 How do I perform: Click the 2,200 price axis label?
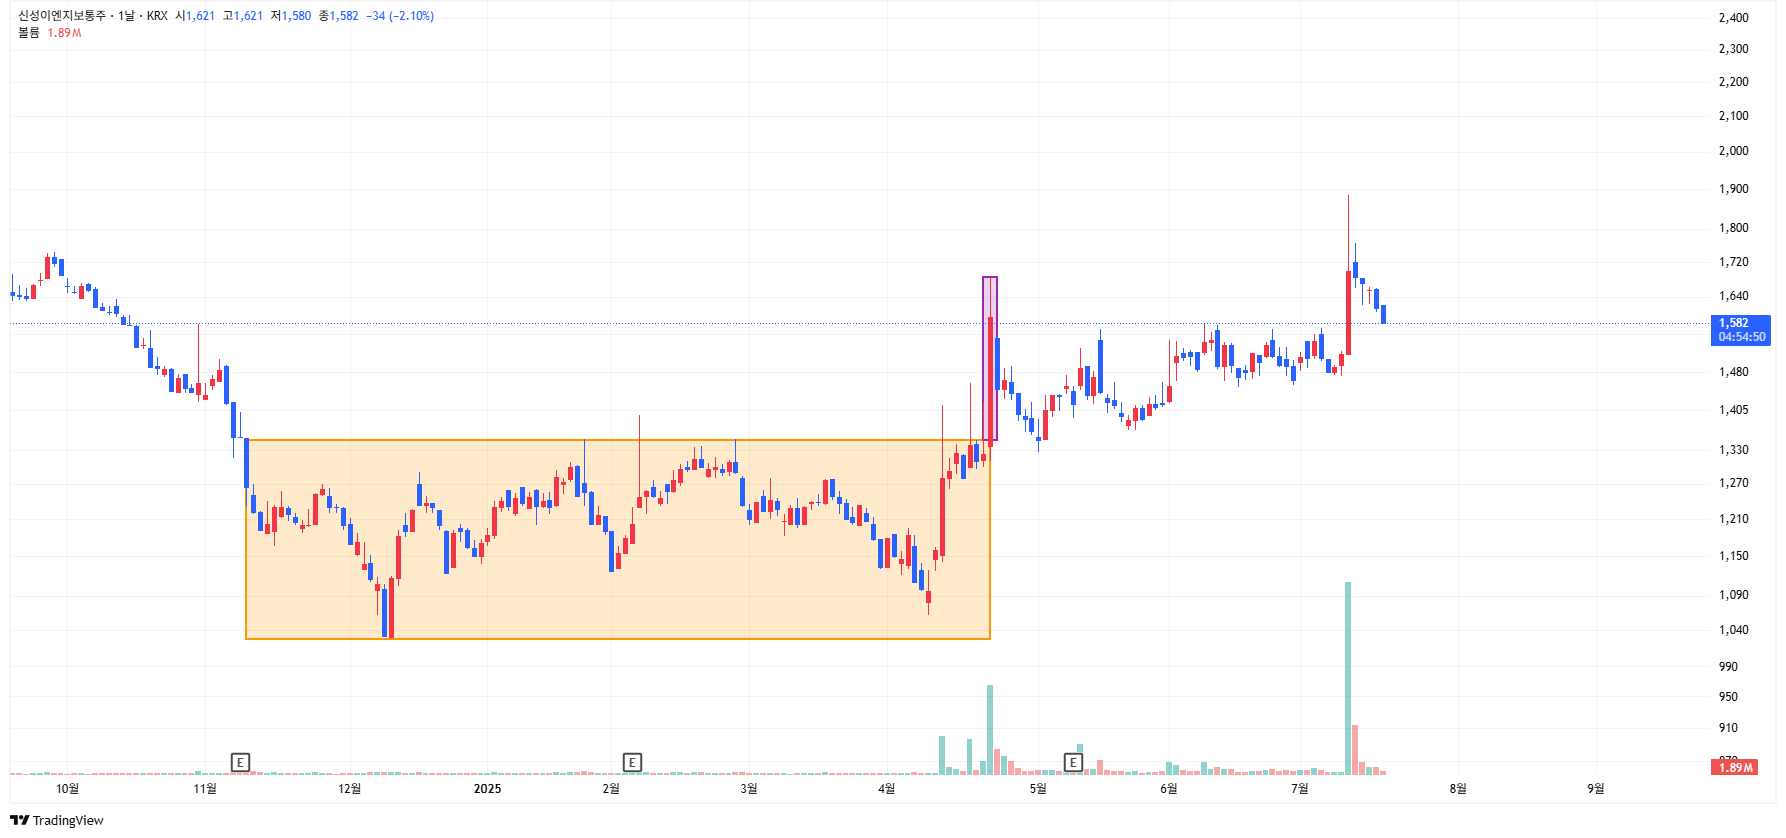[x=1734, y=82]
